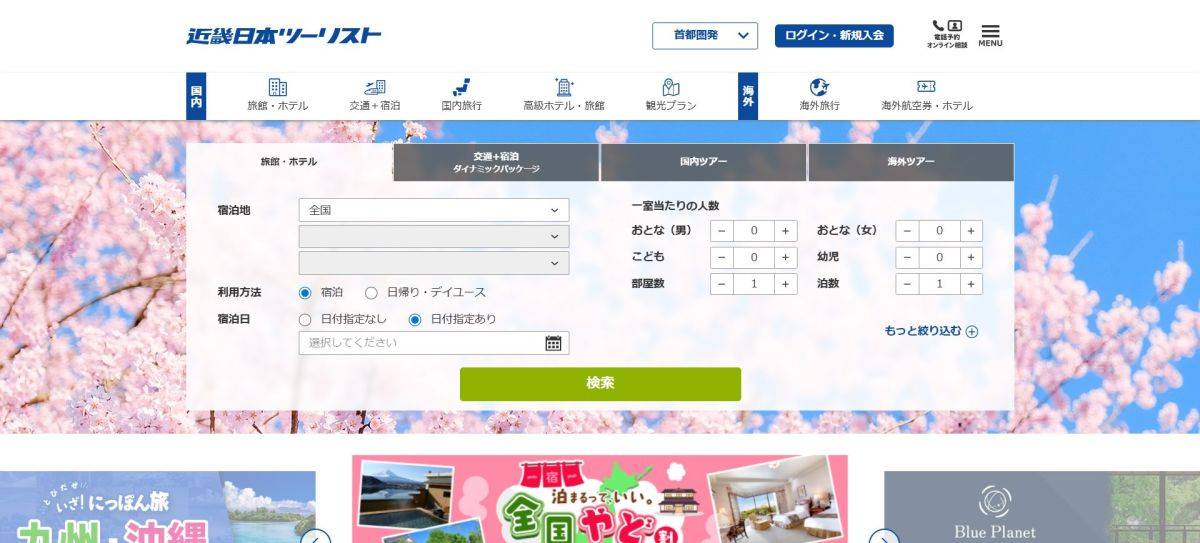Screen dimensions: 1200x543
Task: Increase こども count with plus
Action: (786, 258)
